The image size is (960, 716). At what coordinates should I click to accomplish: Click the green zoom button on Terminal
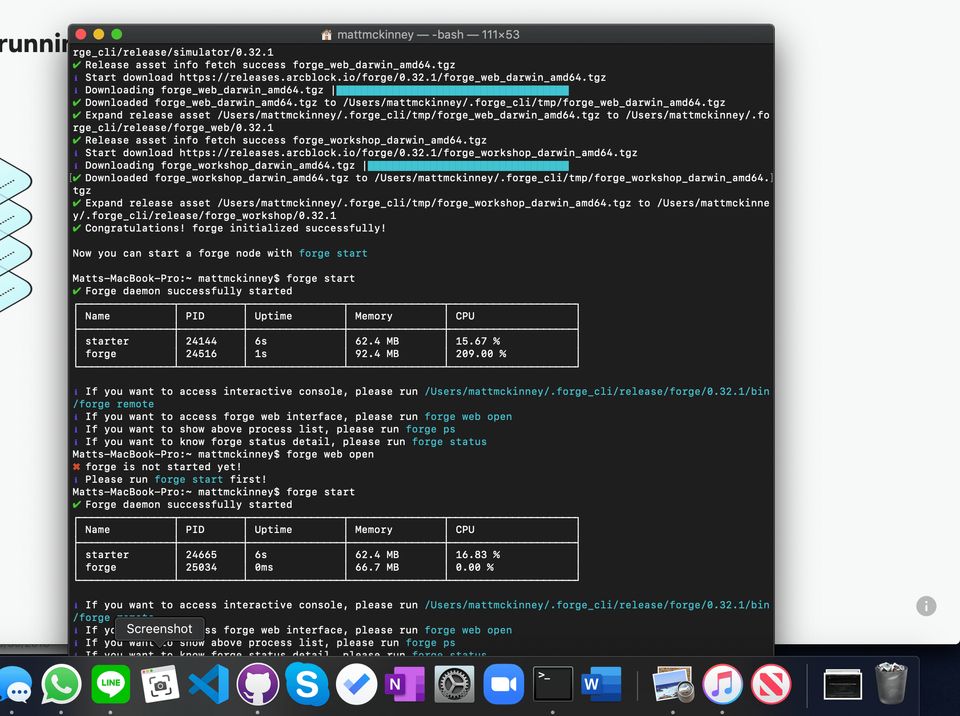tap(117, 35)
